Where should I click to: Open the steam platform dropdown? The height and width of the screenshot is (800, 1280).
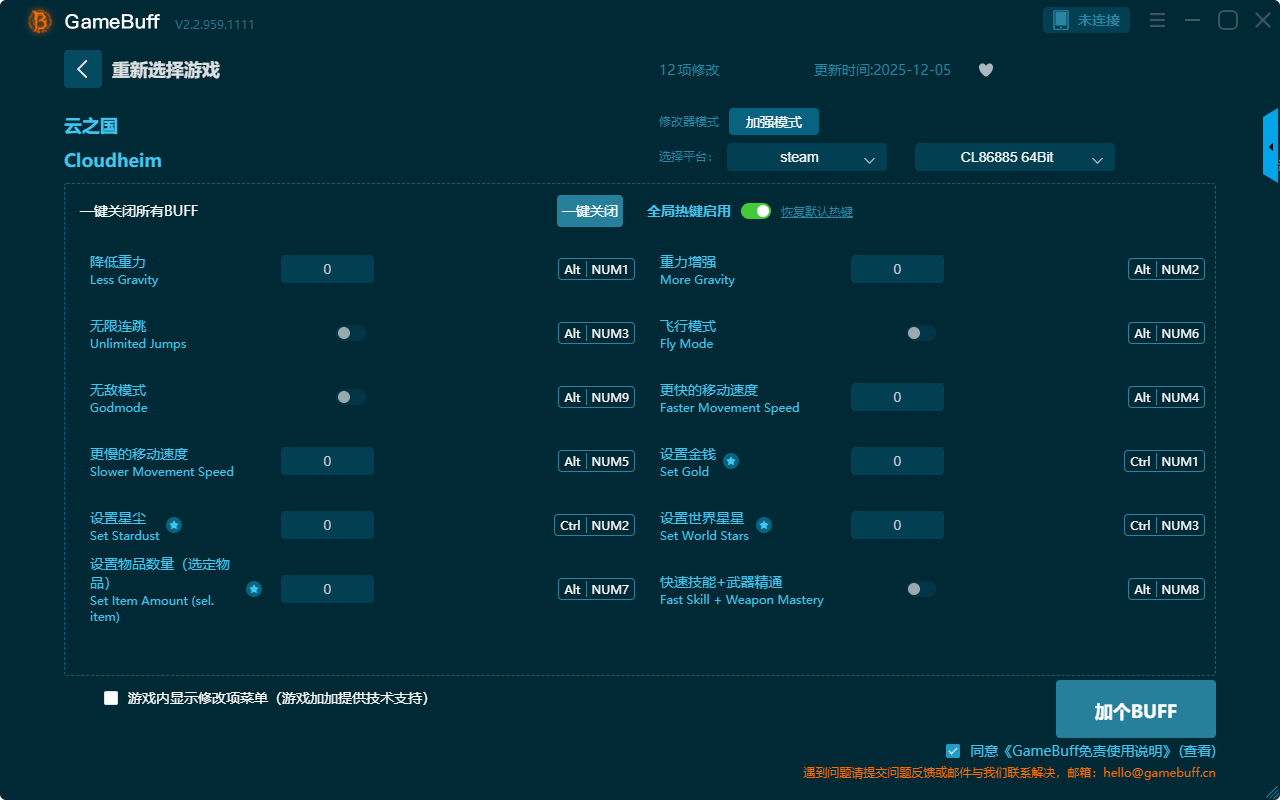pos(806,157)
